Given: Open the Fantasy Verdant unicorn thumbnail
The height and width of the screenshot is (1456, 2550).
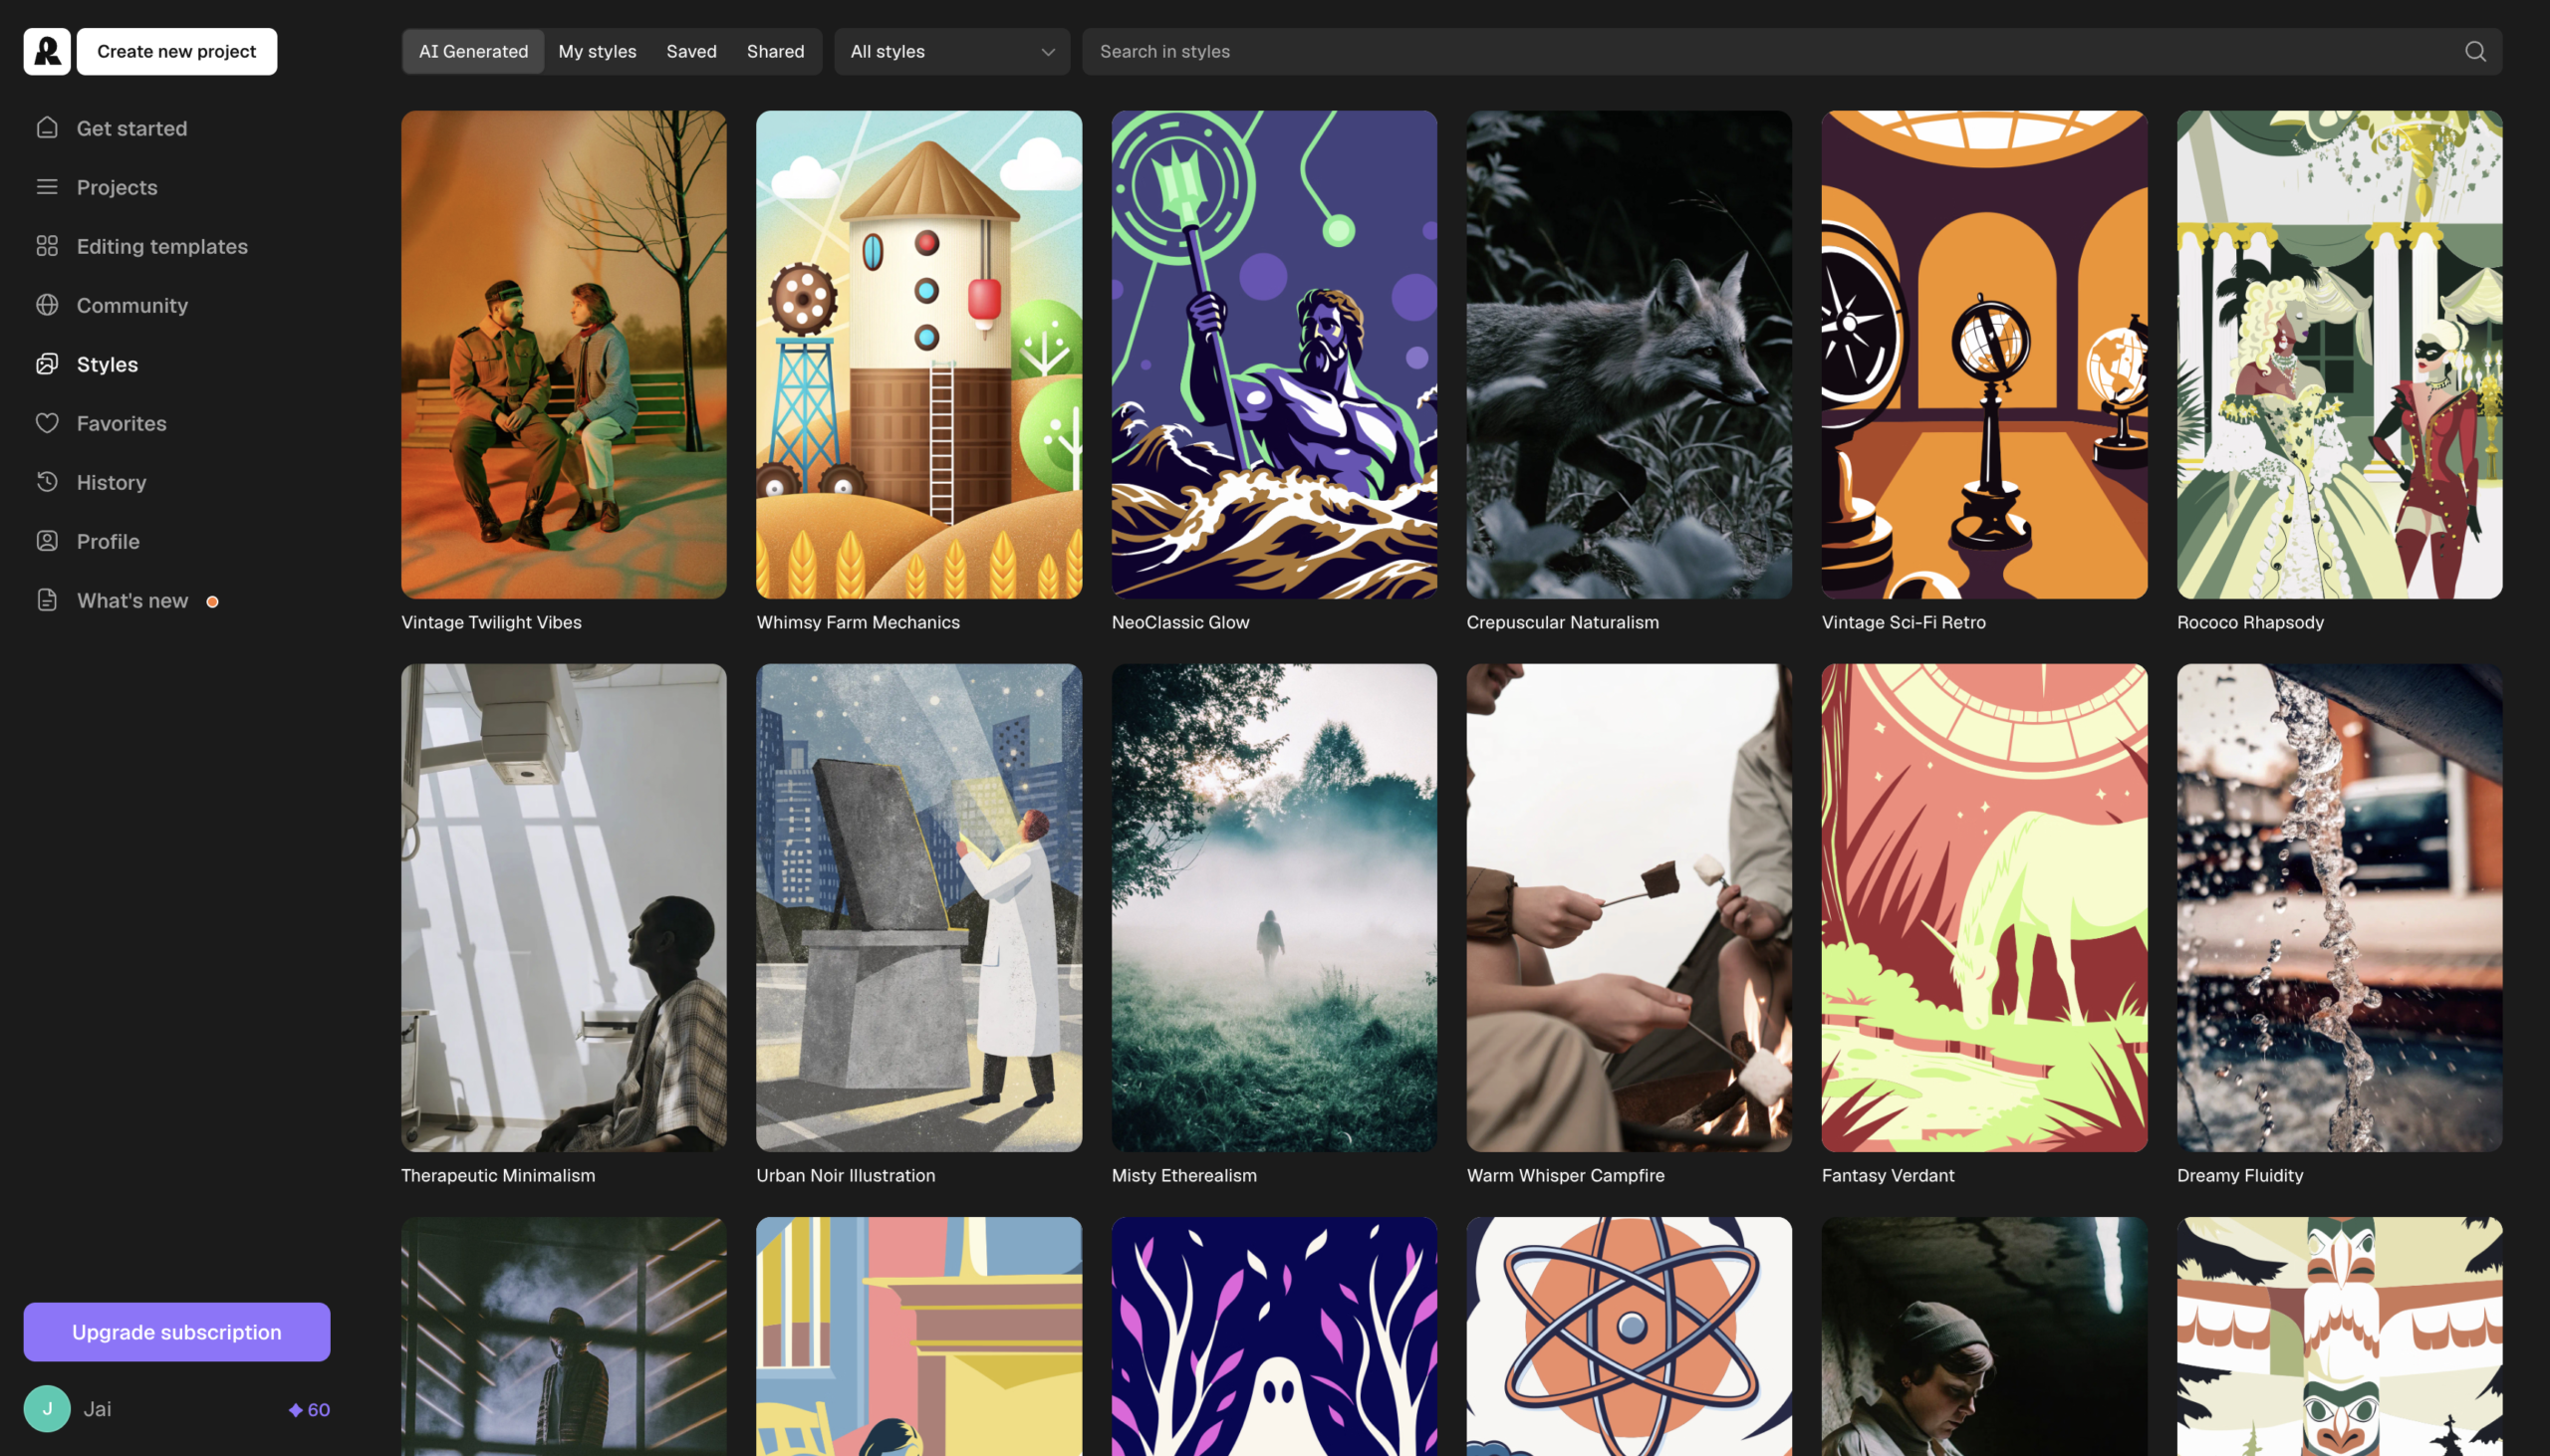Looking at the screenshot, I should click(1984, 908).
